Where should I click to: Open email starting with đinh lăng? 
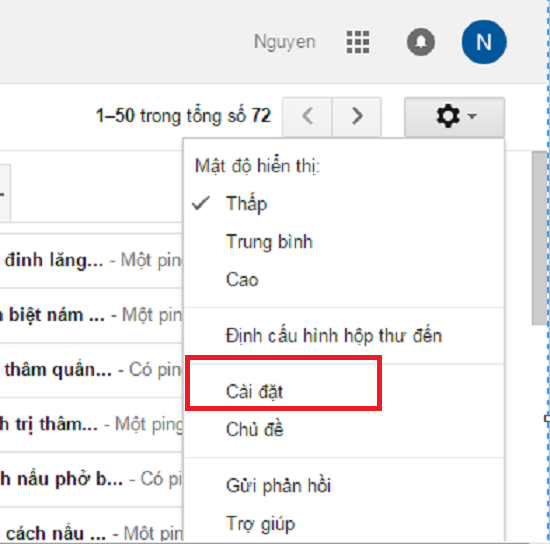tap(91, 261)
